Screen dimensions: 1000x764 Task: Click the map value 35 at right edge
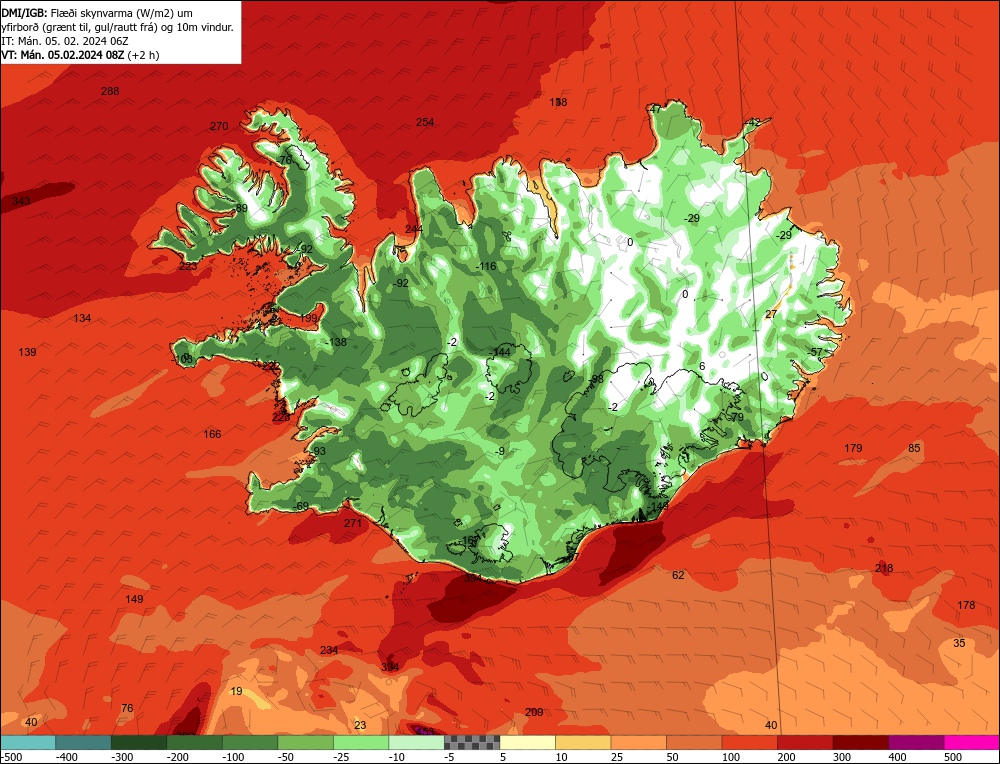[959, 643]
